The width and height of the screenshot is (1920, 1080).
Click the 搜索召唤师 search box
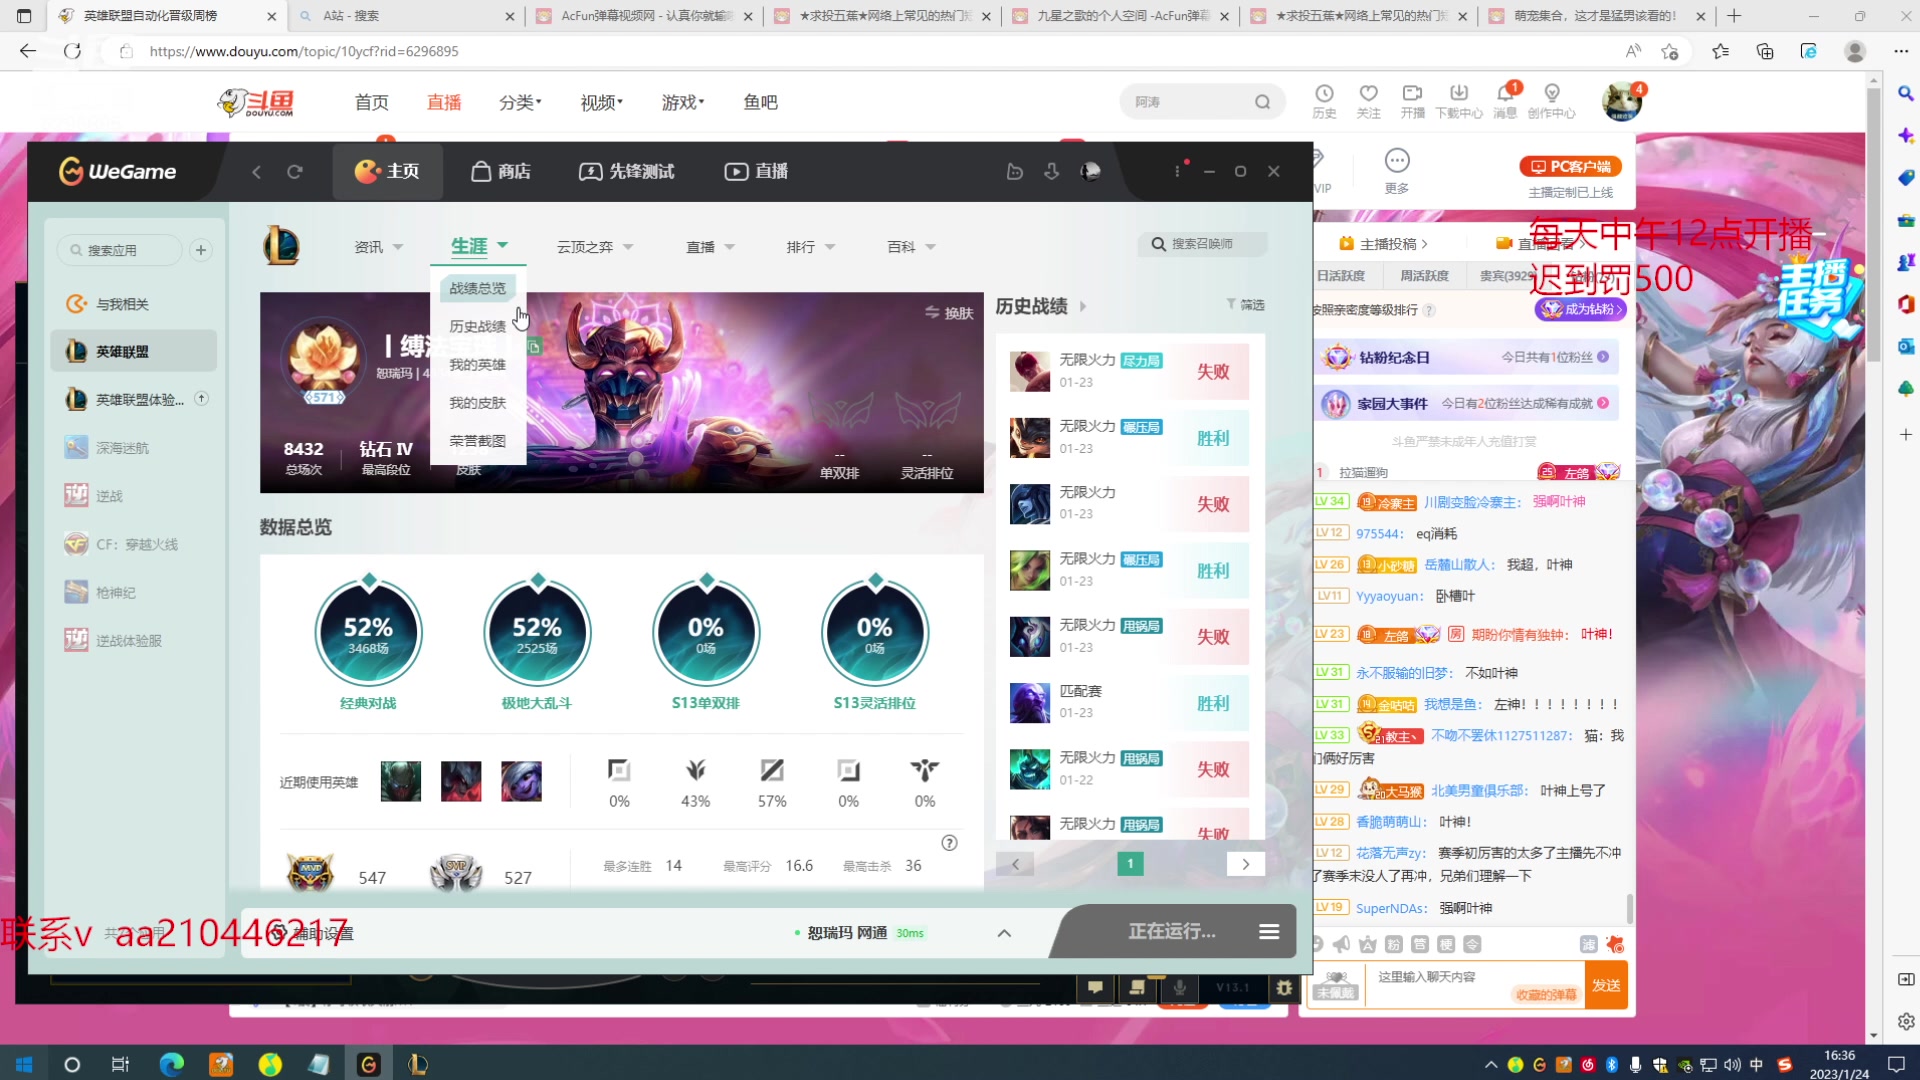click(1202, 244)
